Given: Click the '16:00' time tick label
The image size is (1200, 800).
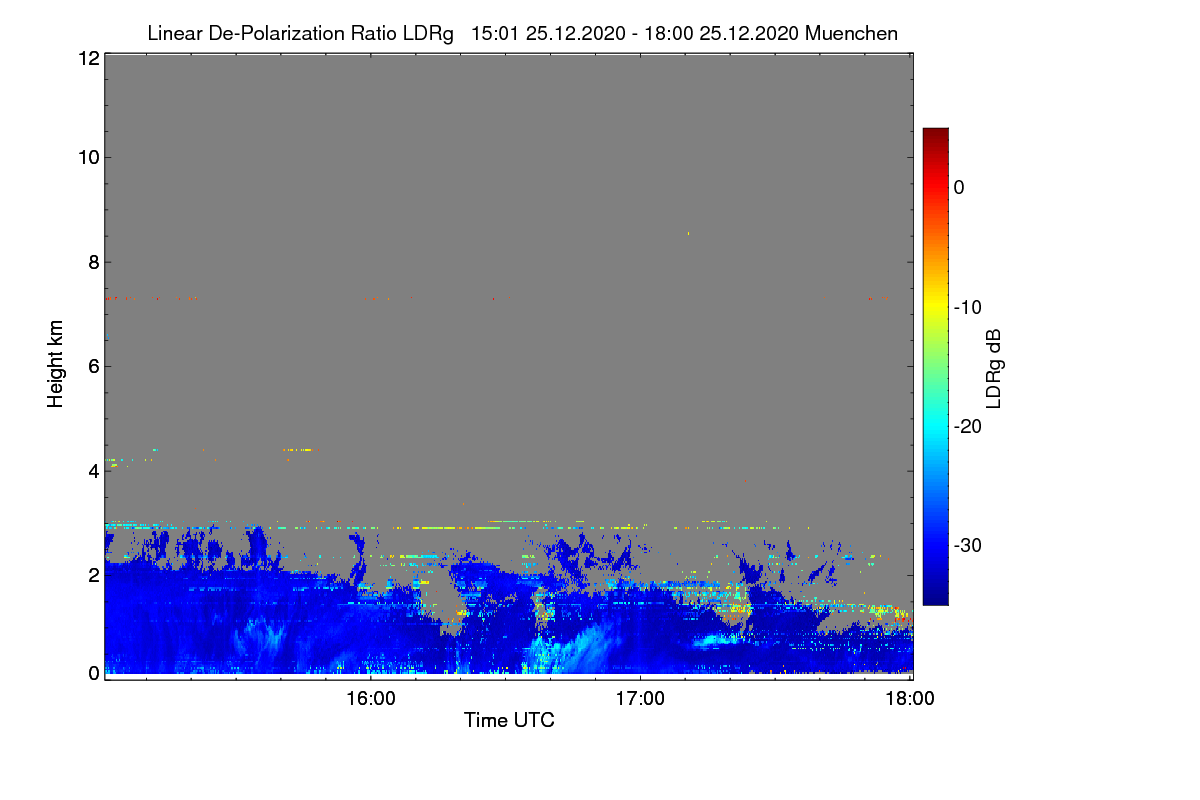Looking at the screenshot, I should coord(370,698).
